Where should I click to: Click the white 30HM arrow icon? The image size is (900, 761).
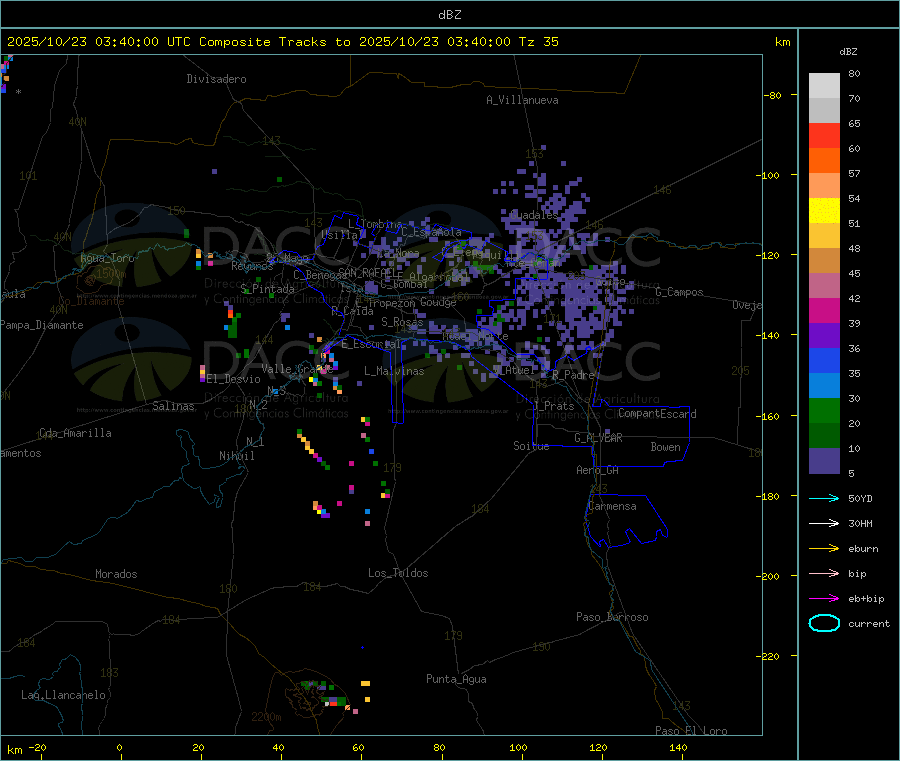[x=824, y=523]
